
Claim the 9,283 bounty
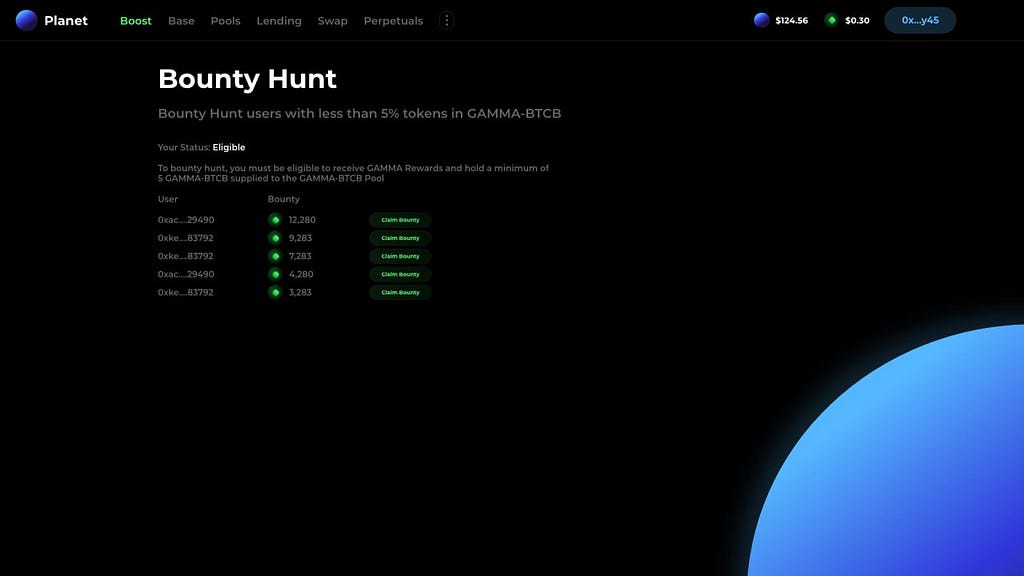[x=400, y=238]
